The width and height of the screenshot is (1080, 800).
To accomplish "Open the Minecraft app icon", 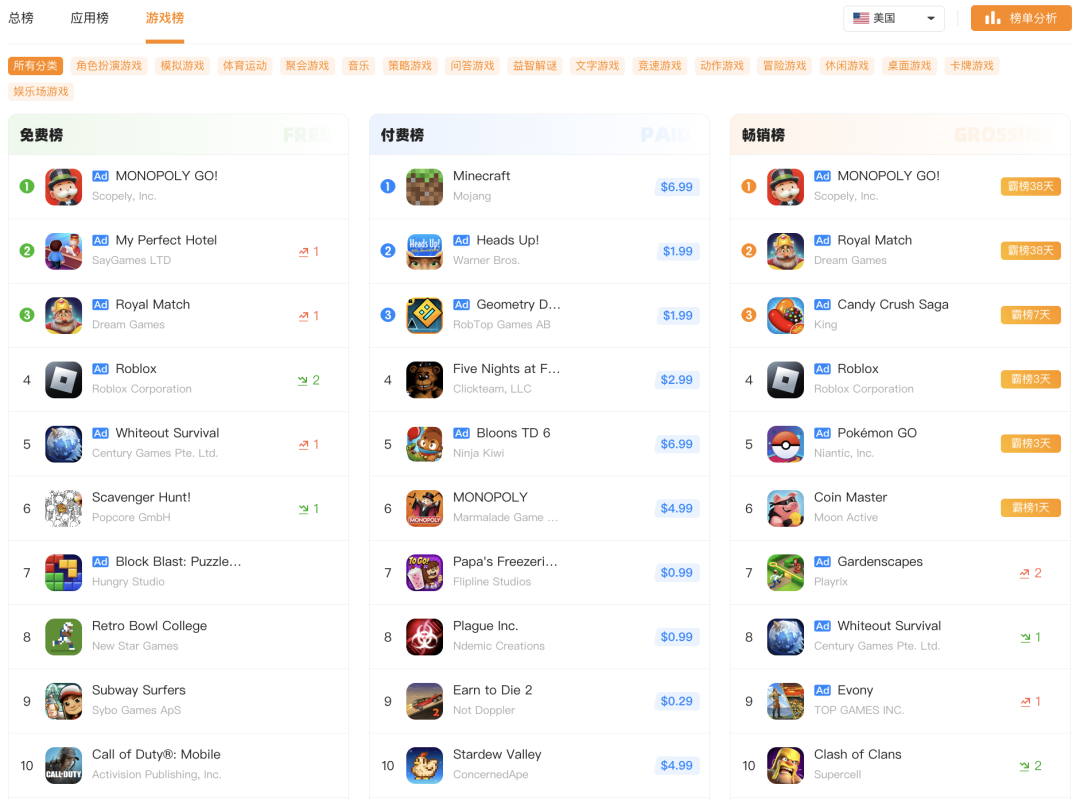I will click(424, 187).
